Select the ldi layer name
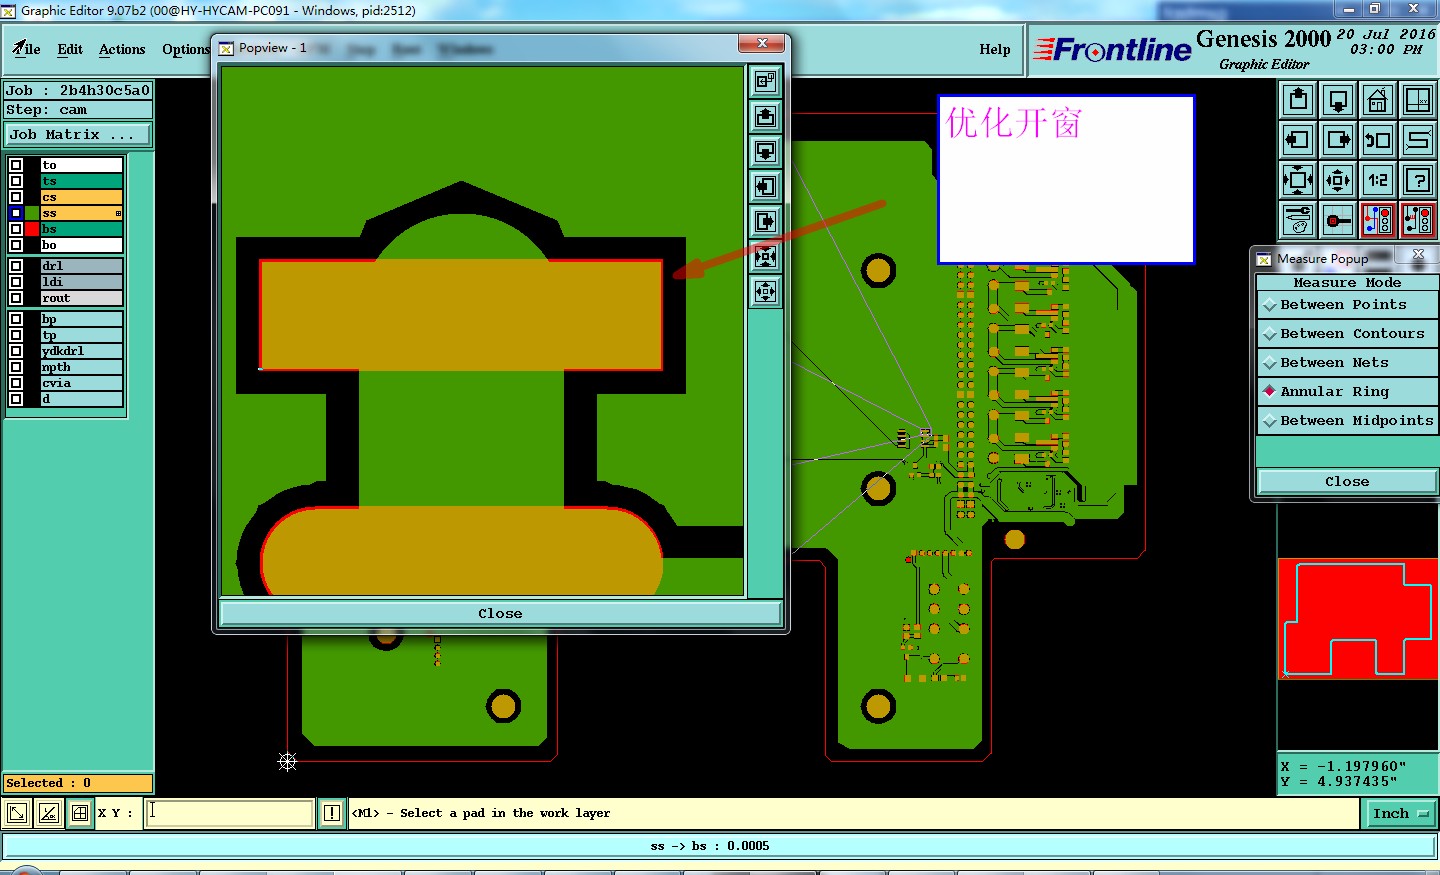1440x875 pixels. point(81,282)
